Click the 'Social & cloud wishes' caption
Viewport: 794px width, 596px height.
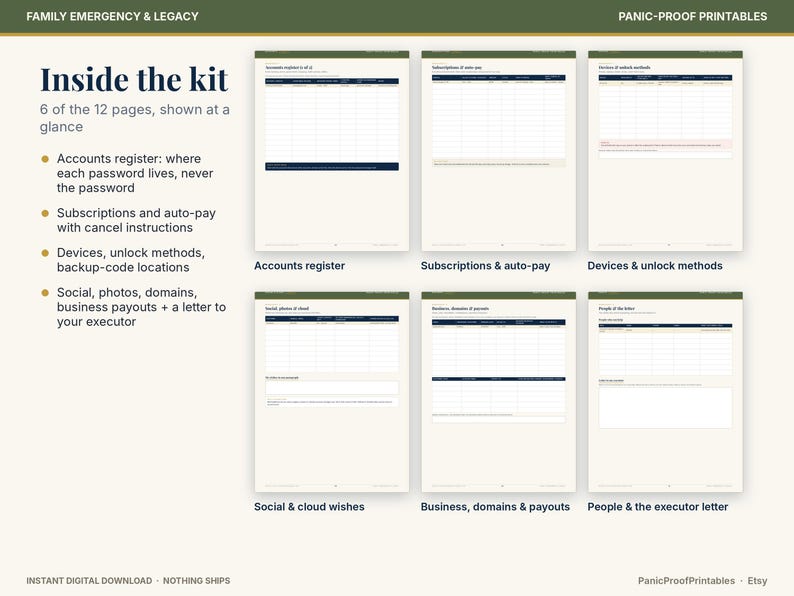(x=309, y=507)
